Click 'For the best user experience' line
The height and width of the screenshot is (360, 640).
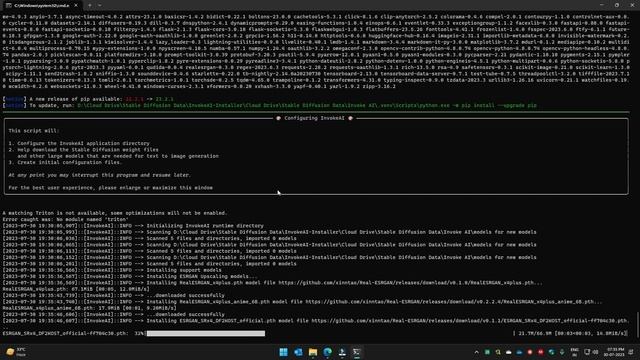111,187
